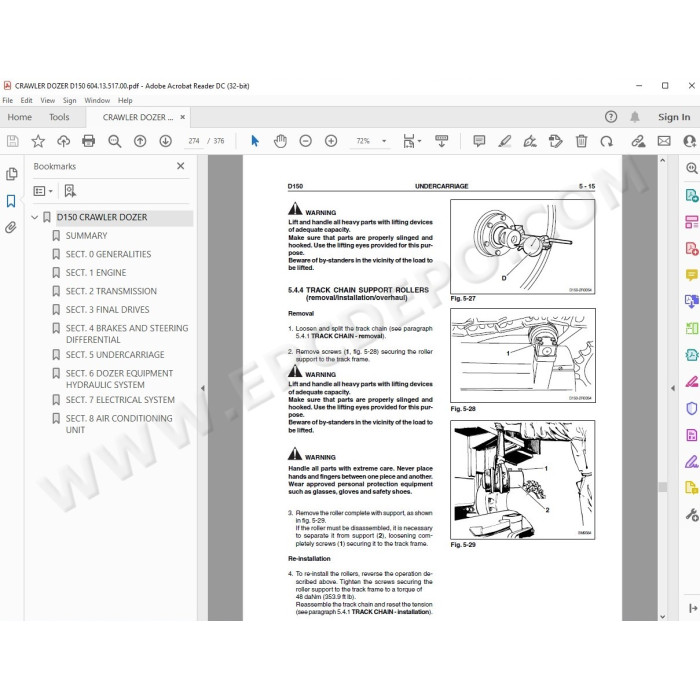Click Find current bookmark icon
The image size is (700, 700).
(x=70, y=191)
